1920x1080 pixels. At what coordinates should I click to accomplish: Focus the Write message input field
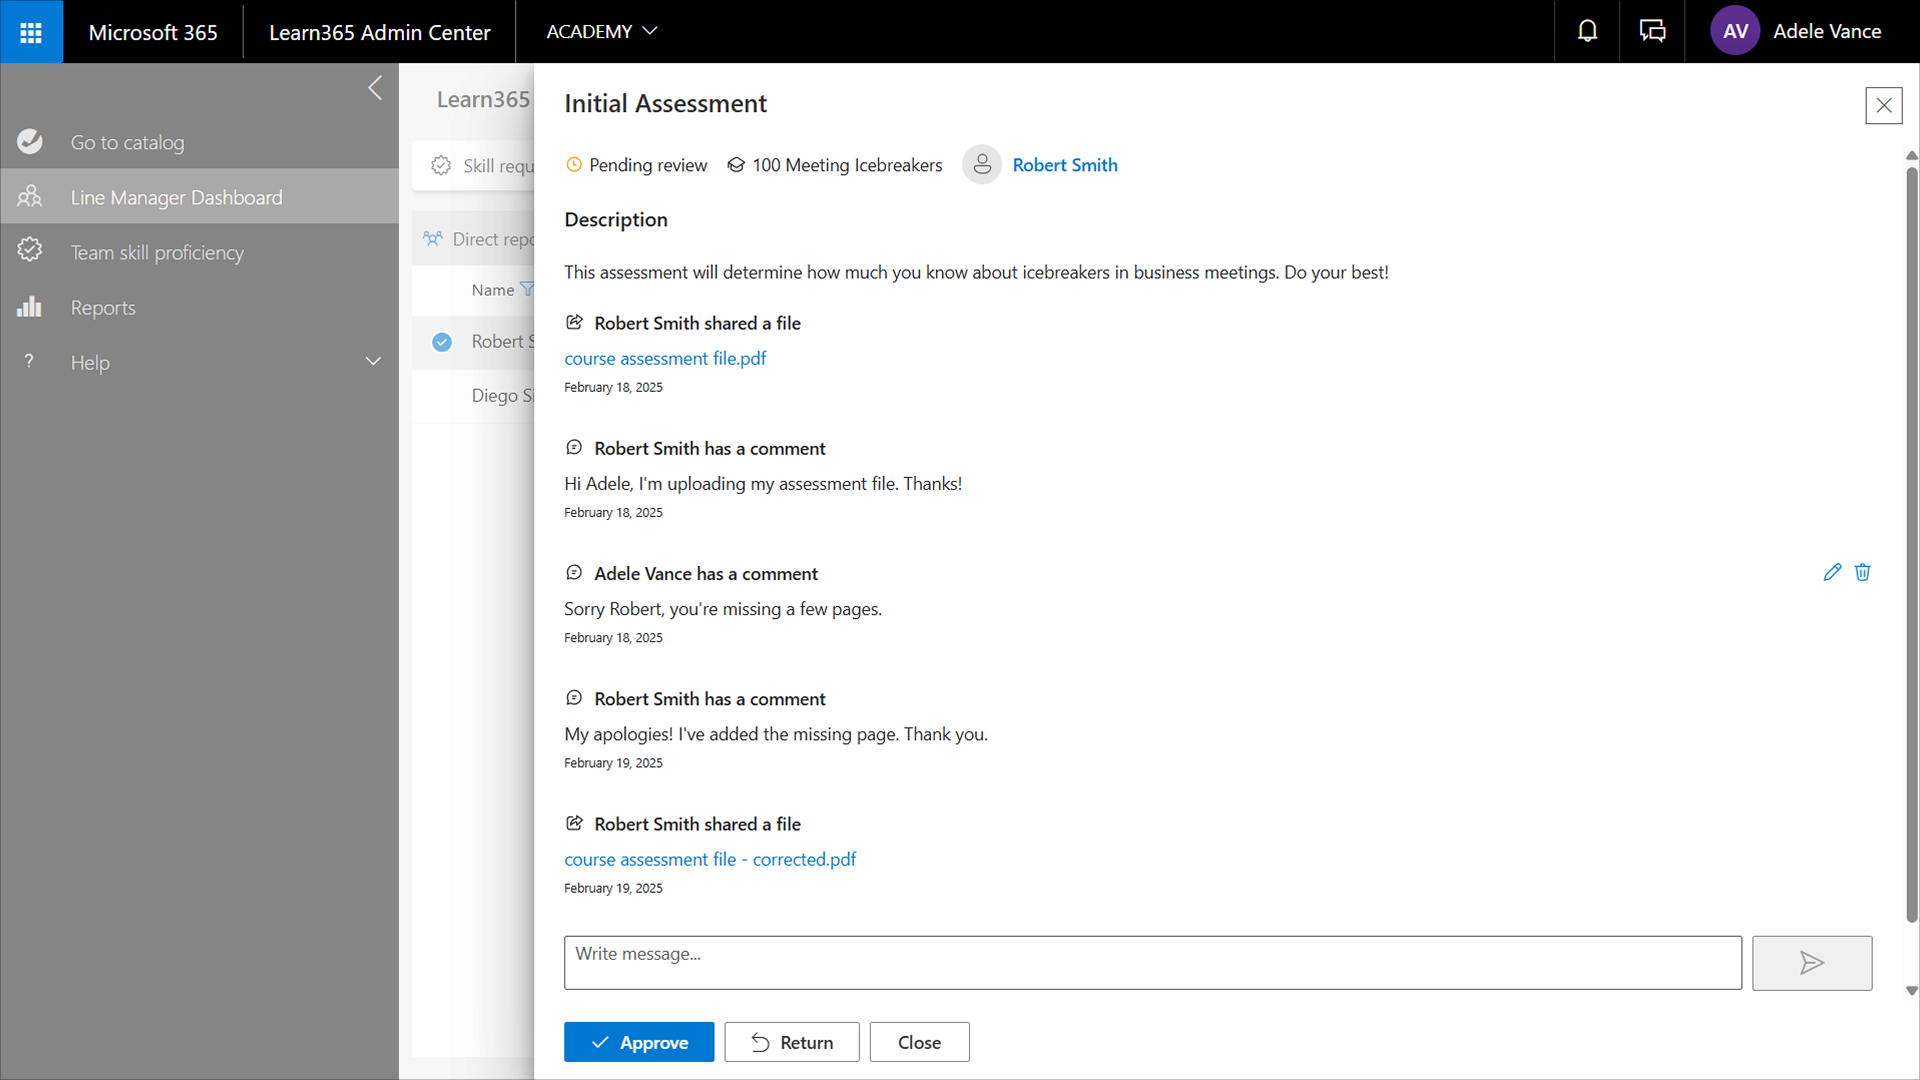click(x=1152, y=963)
